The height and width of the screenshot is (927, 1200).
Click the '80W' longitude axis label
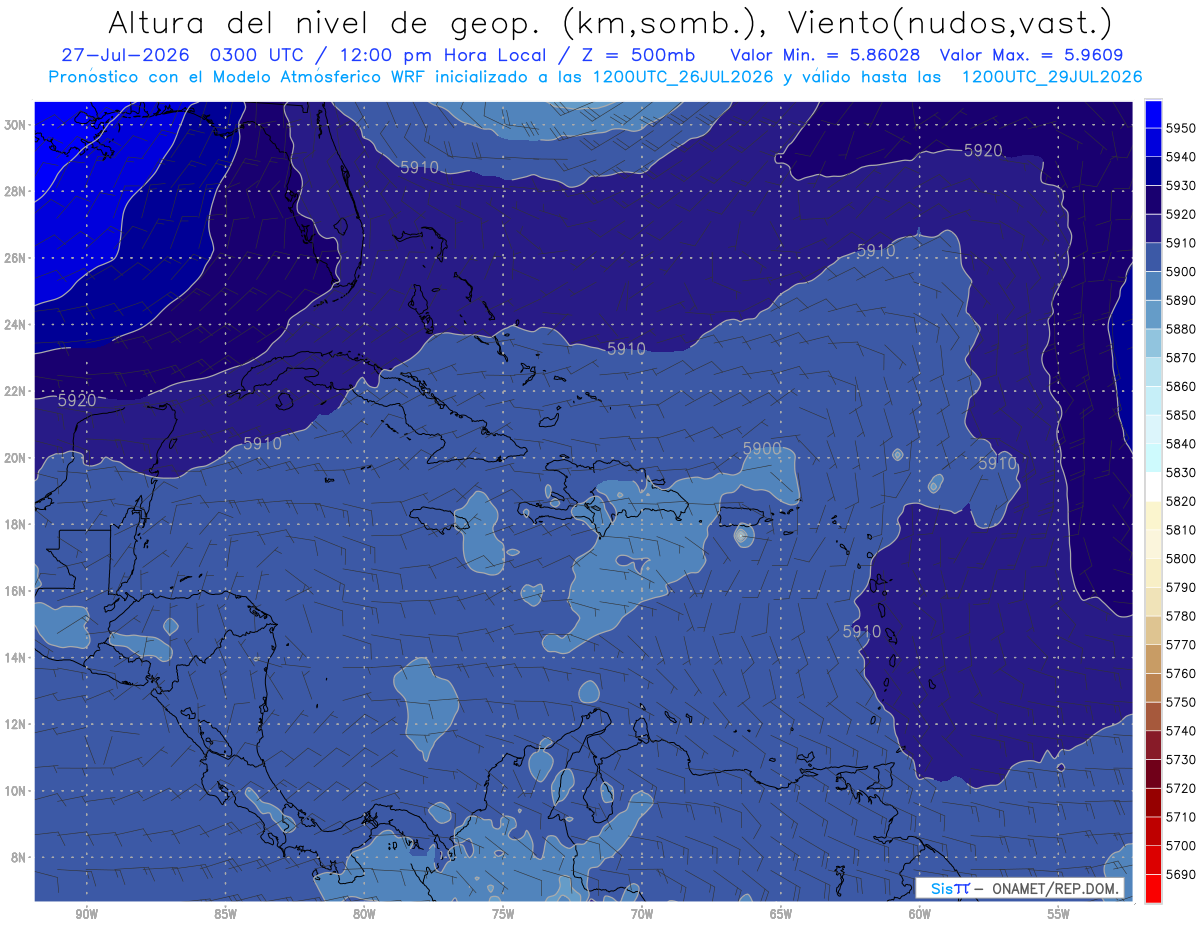click(x=364, y=914)
